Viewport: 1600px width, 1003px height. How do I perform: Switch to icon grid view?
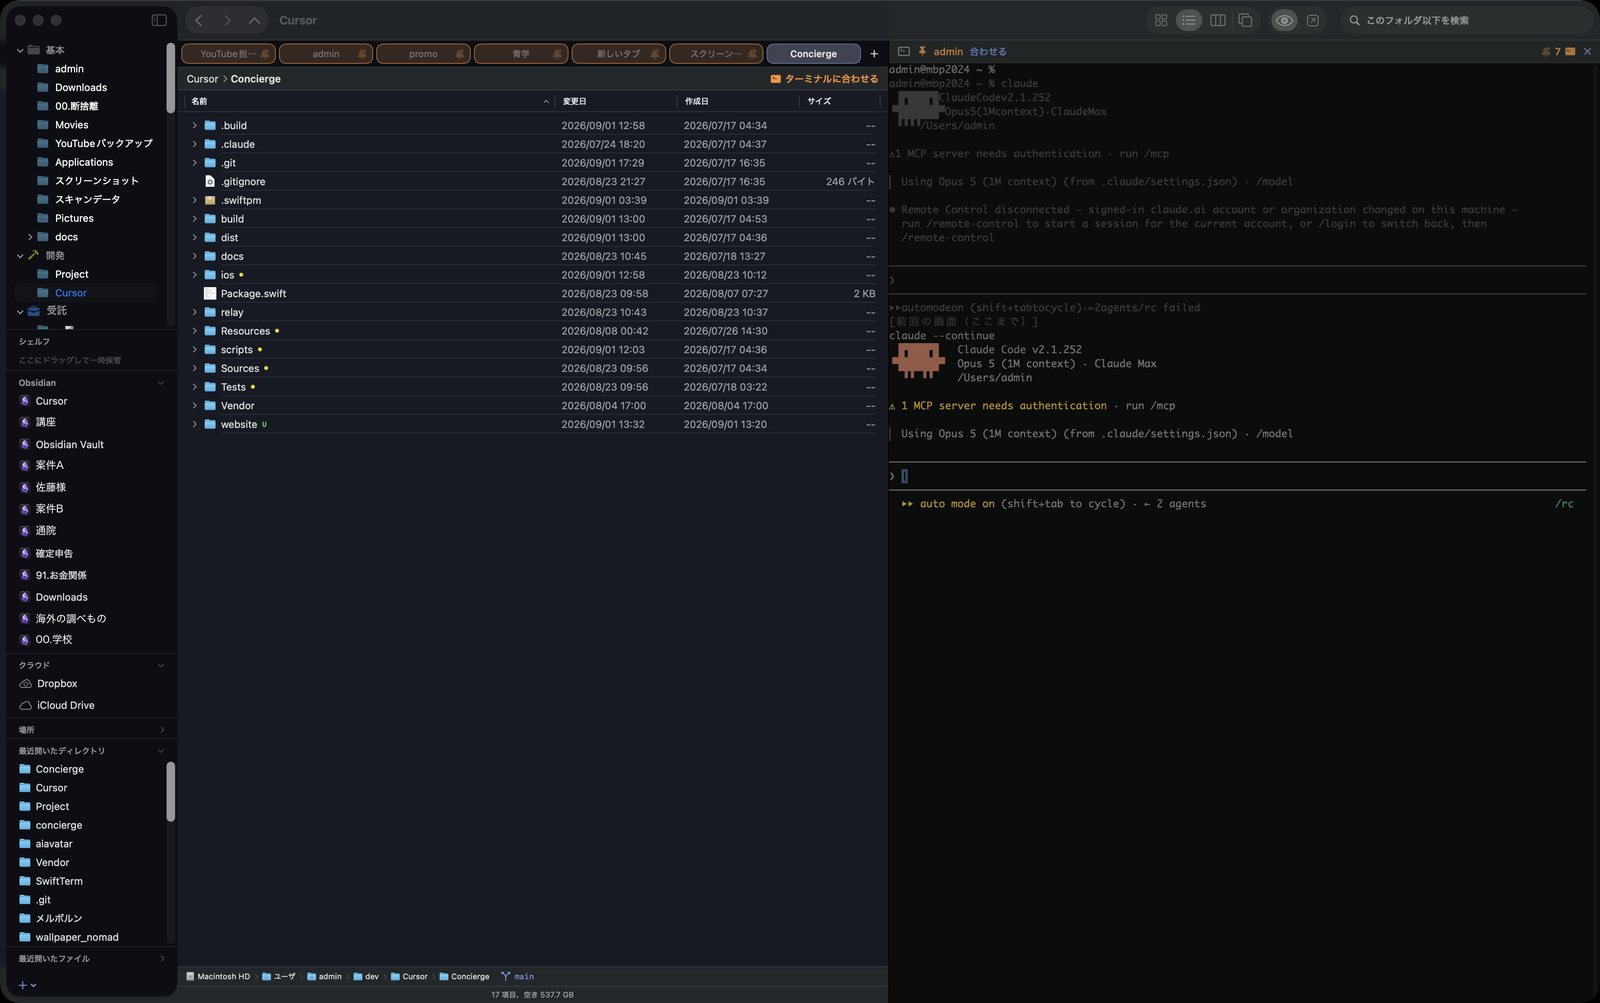point(1161,20)
